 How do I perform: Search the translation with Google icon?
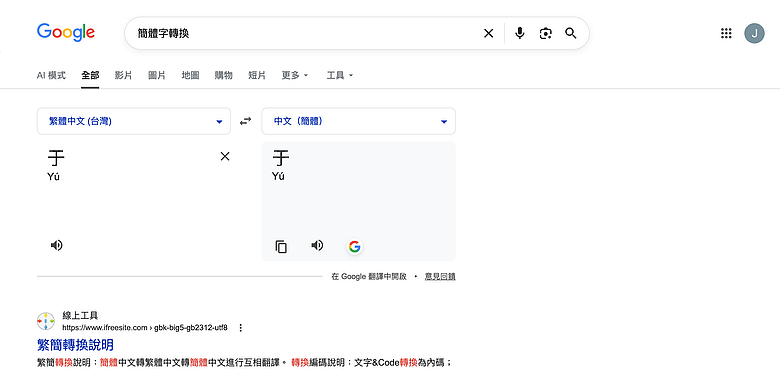coord(354,246)
